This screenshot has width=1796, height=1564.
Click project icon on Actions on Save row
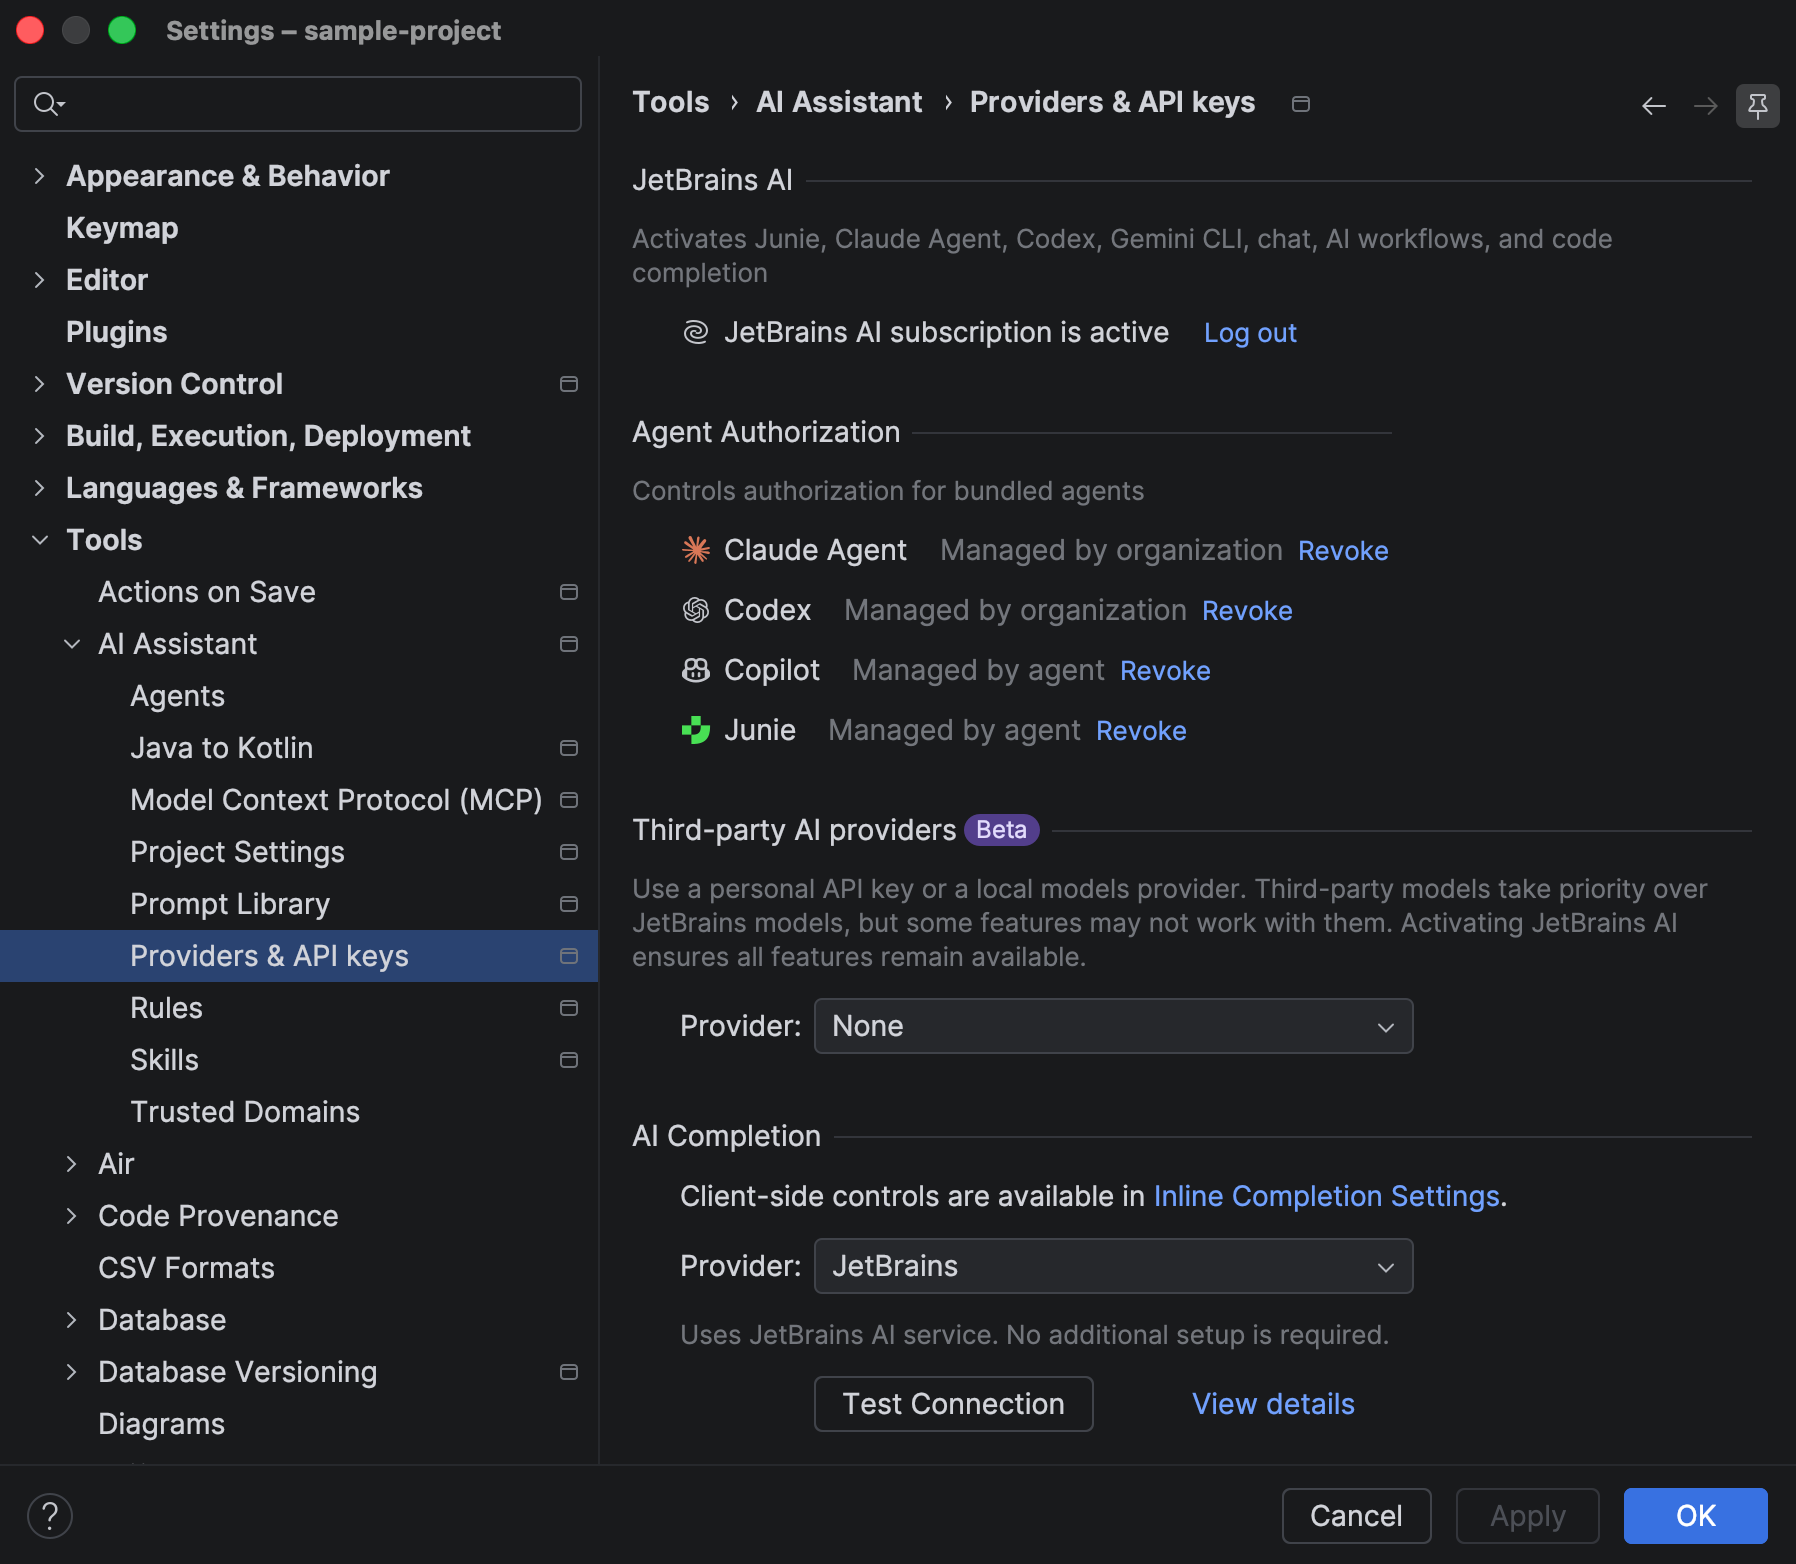[x=569, y=592]
